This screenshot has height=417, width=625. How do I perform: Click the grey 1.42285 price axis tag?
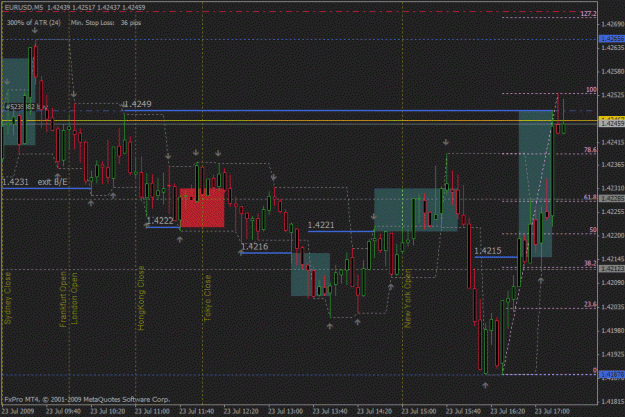tap(612, 199)
